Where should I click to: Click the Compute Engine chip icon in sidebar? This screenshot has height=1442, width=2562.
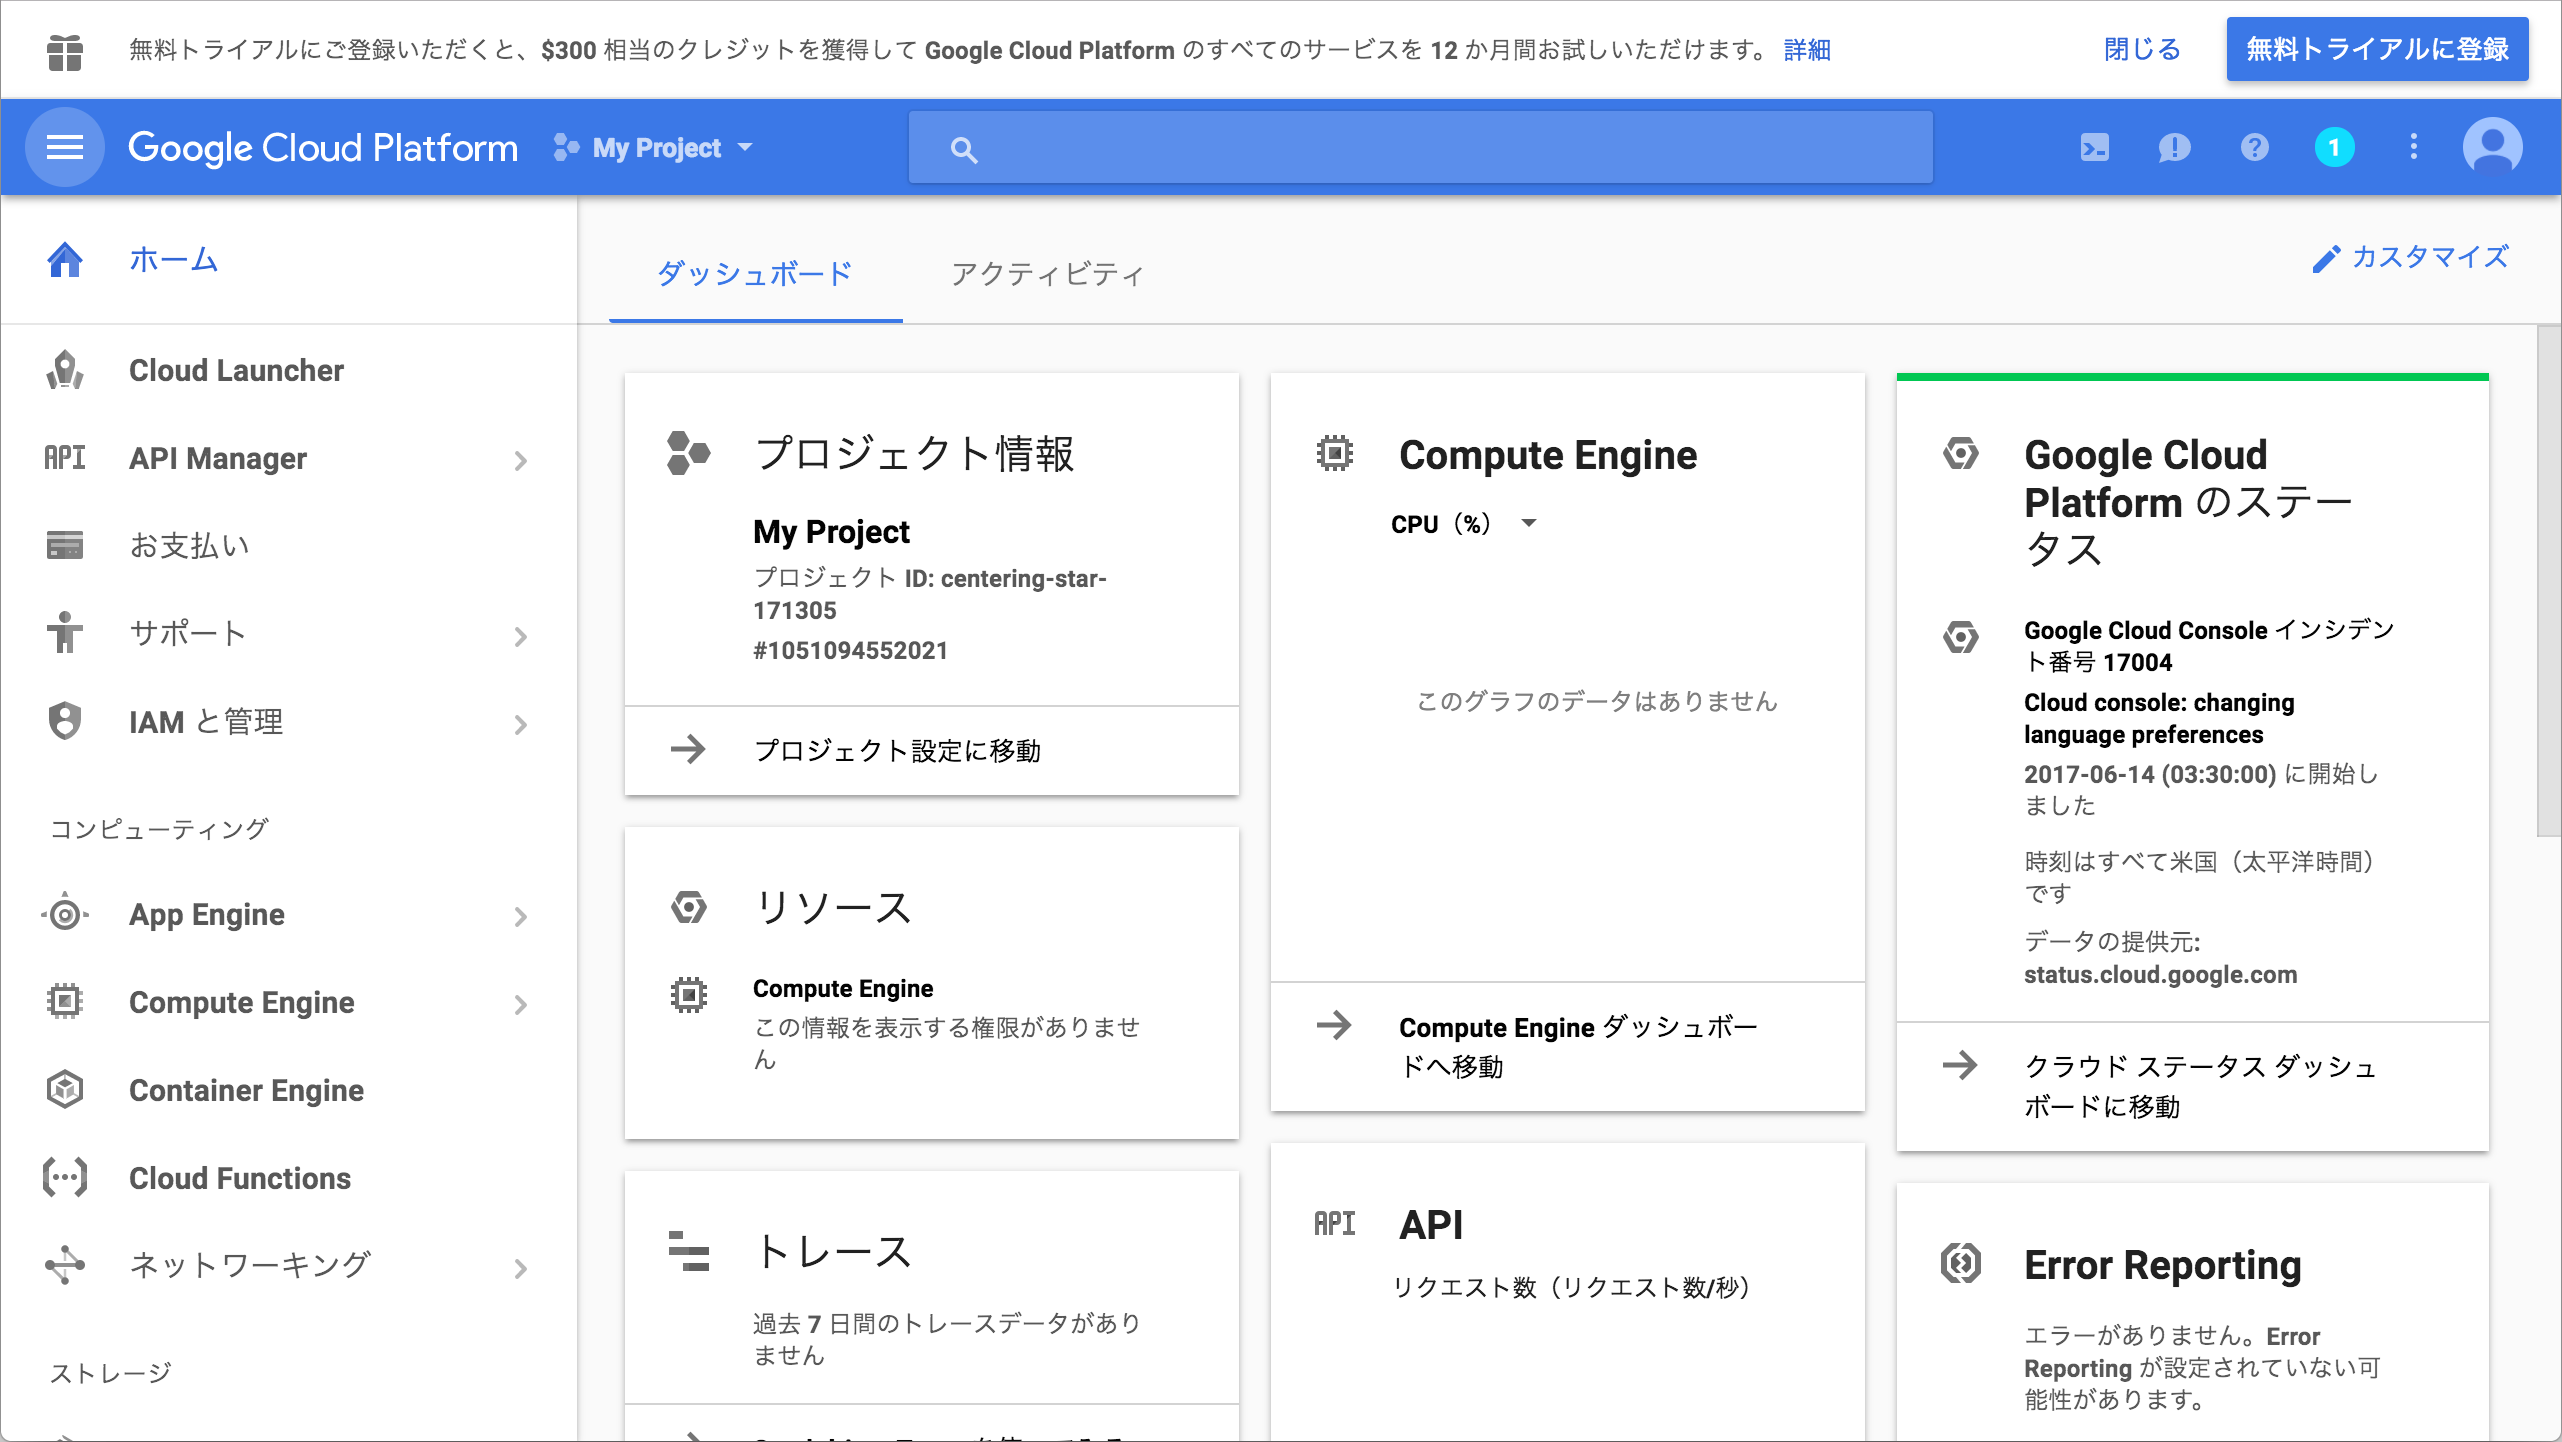pos(65,1001)
